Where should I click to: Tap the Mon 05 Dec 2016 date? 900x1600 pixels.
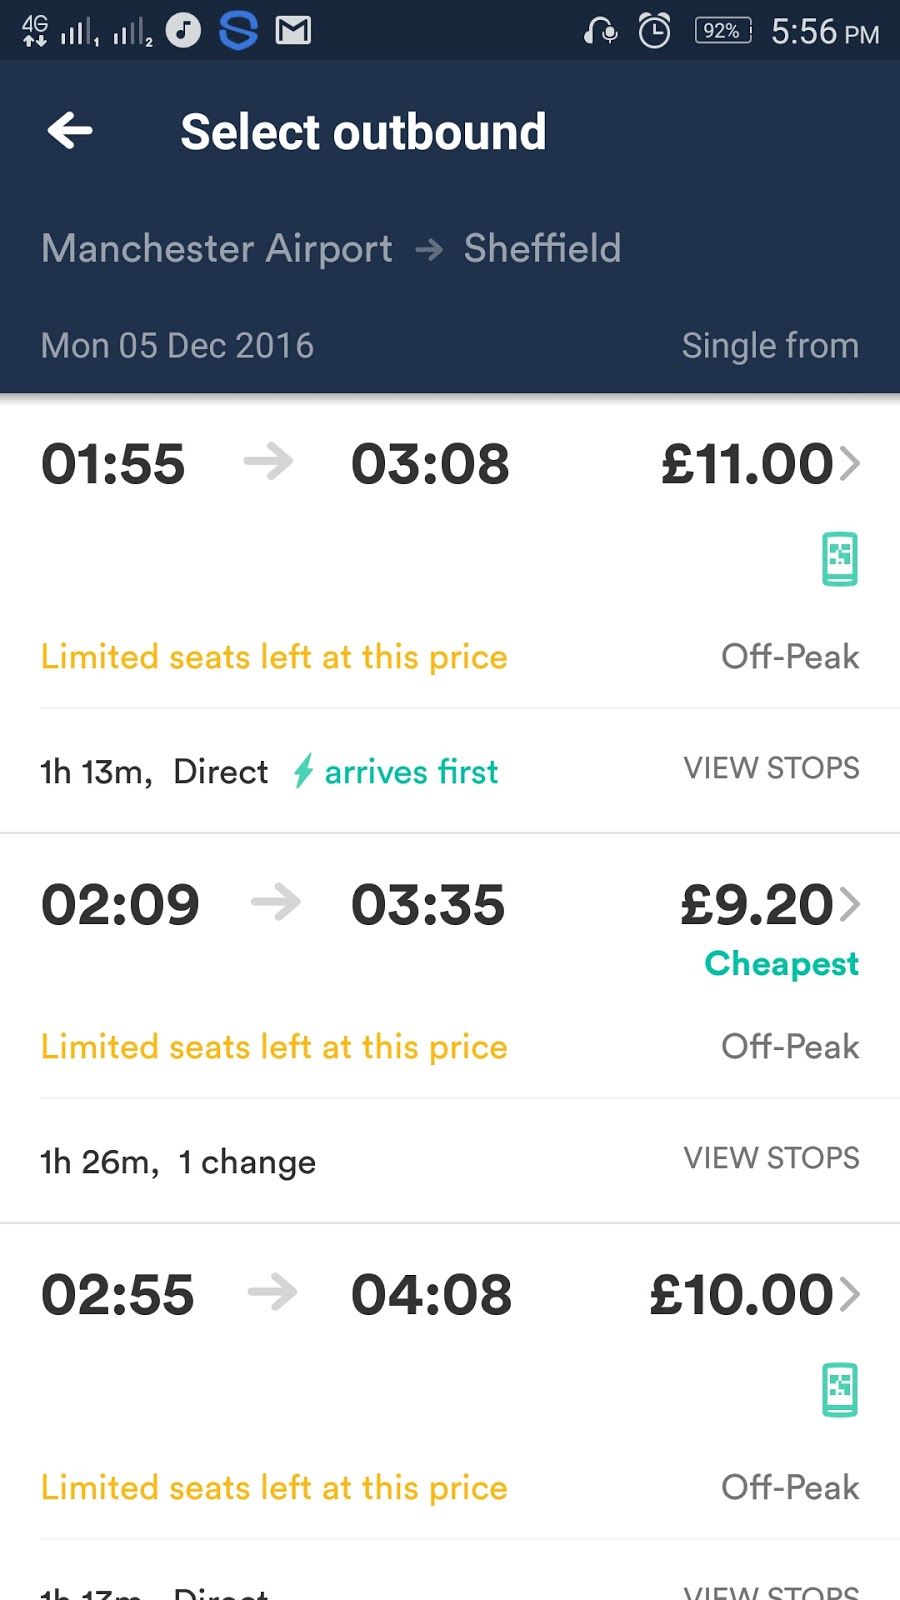[x=177, y=346]
